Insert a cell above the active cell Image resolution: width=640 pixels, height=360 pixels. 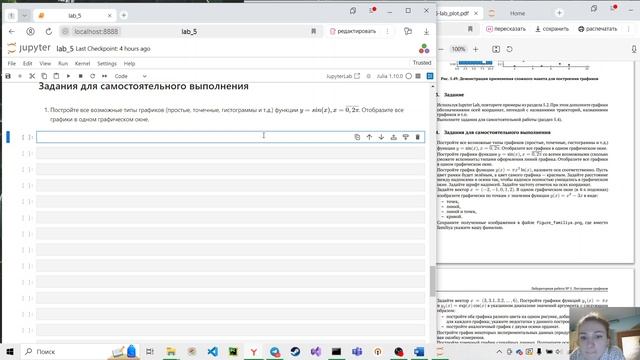tap(393, 137)
